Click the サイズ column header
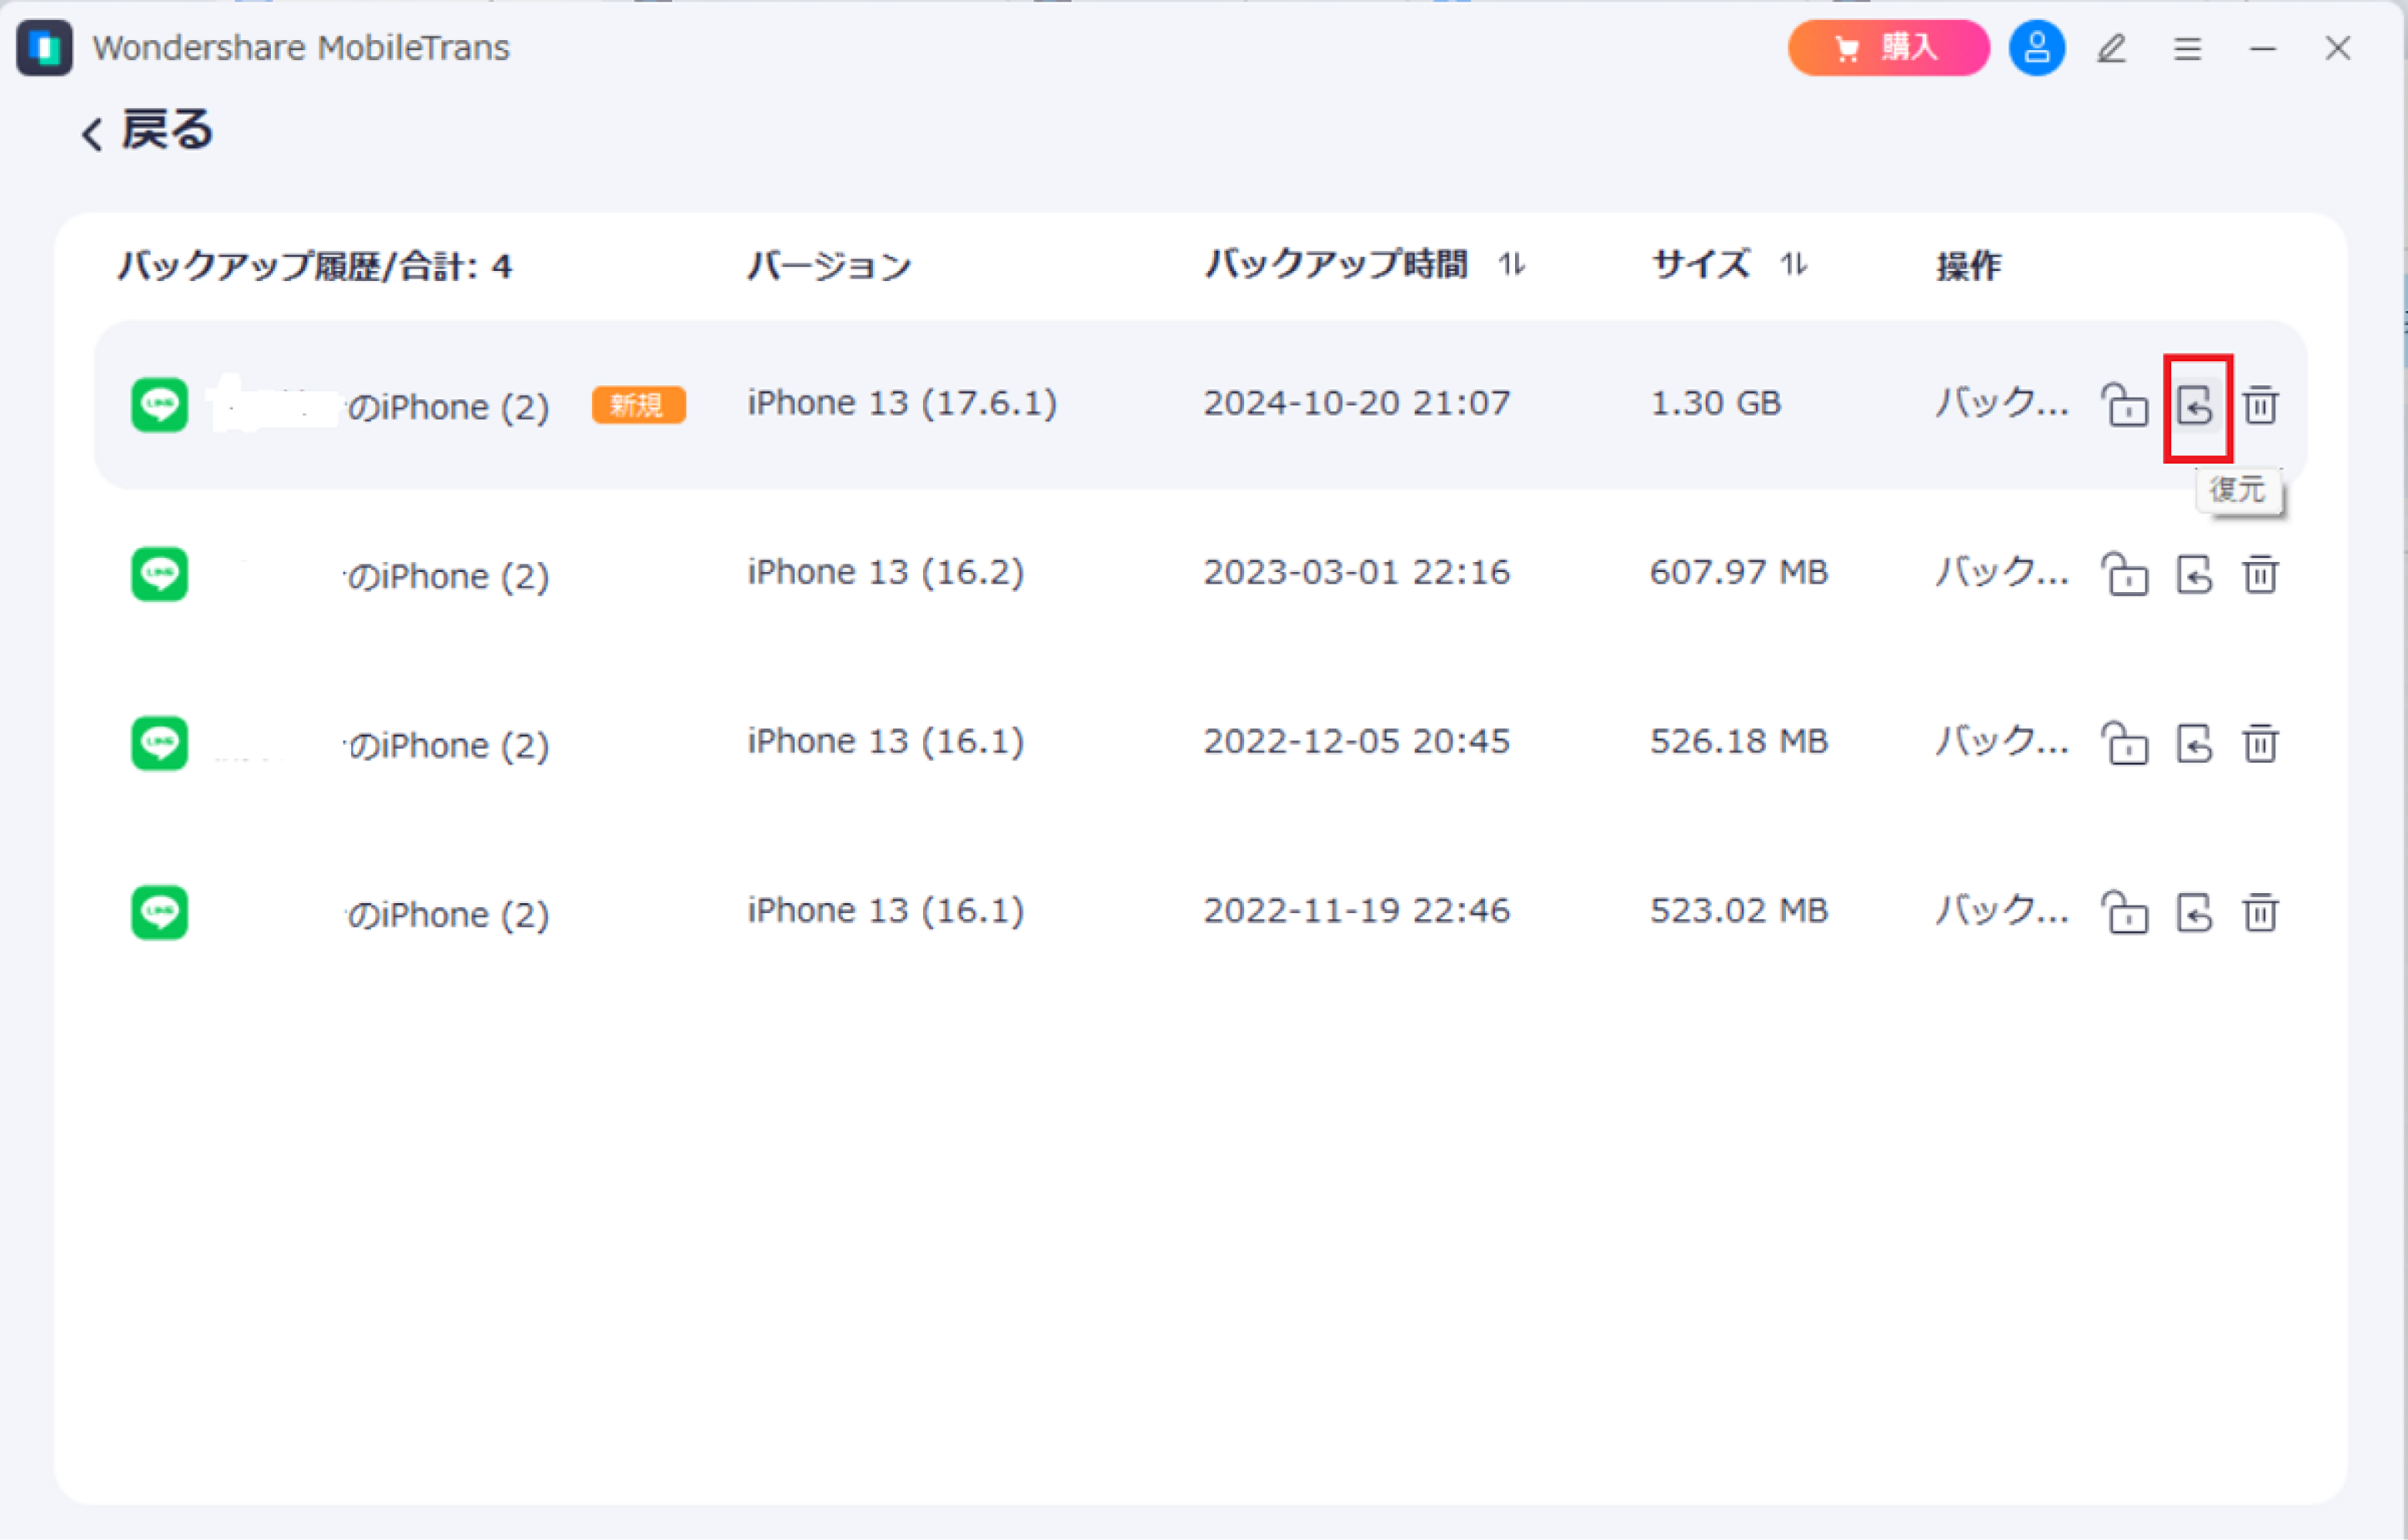Viewport: 2408px width, 1540px height. [1700, 264]
